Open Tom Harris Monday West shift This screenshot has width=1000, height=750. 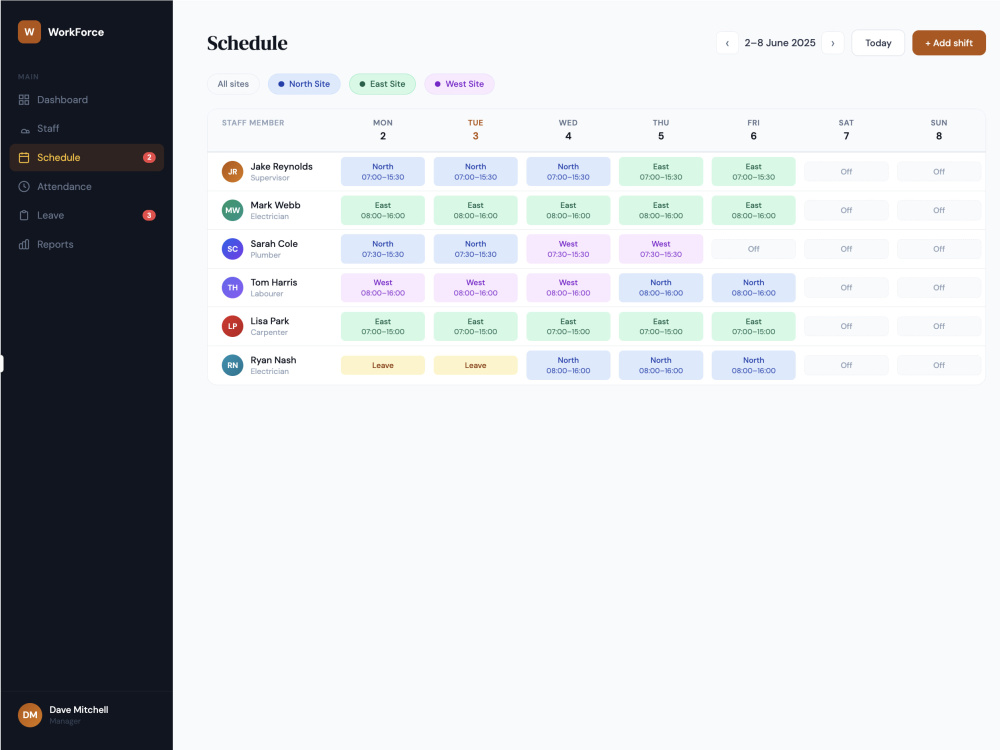click(x=383, y=288)
